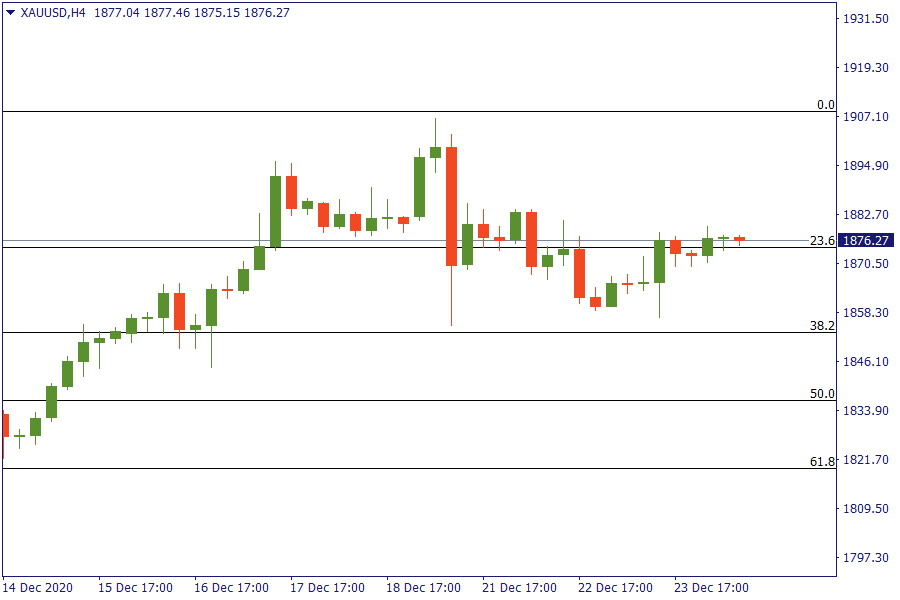Click the 17 Dec 17:00 time label

click(x=327, y=587)
